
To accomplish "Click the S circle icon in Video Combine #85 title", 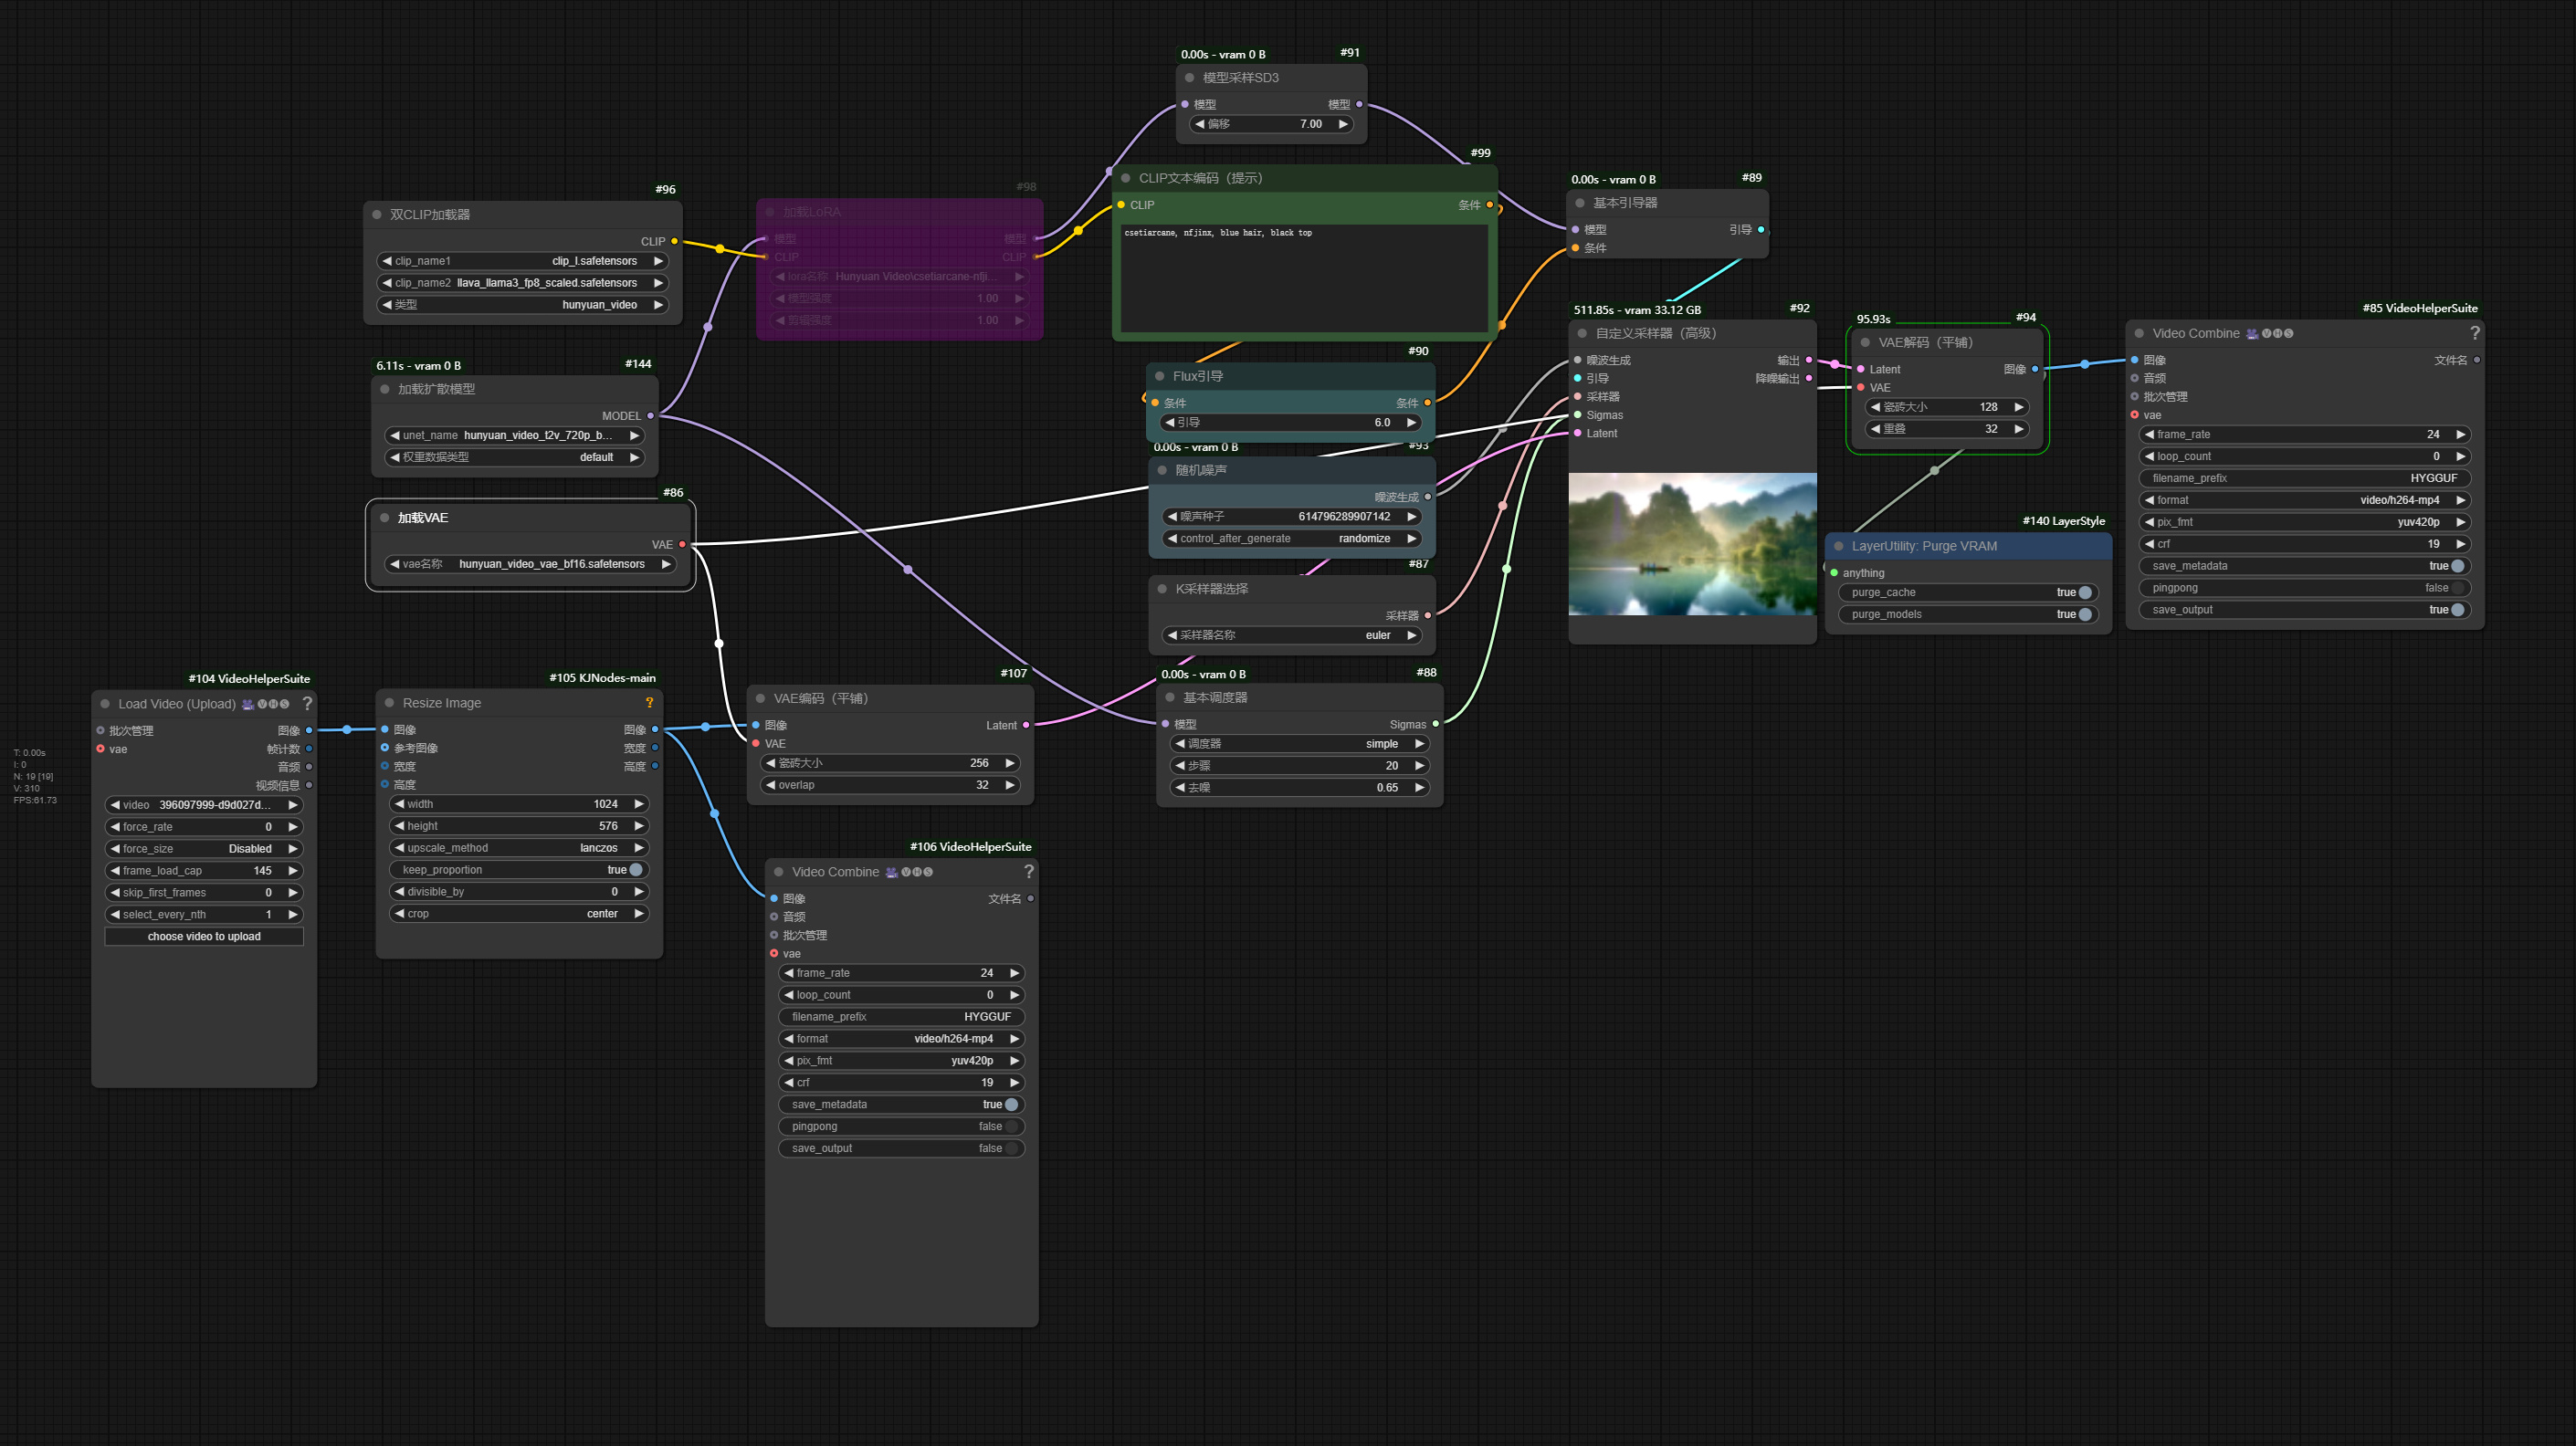I will point(2289,335).
